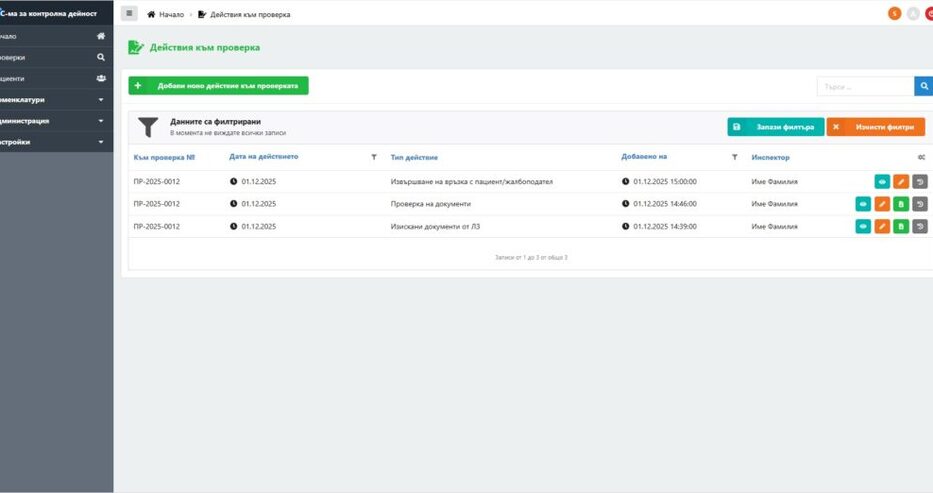Viewport: 933px width, 493px height.
Task: Open filter for Добавено на column
Action: point(734,157)
